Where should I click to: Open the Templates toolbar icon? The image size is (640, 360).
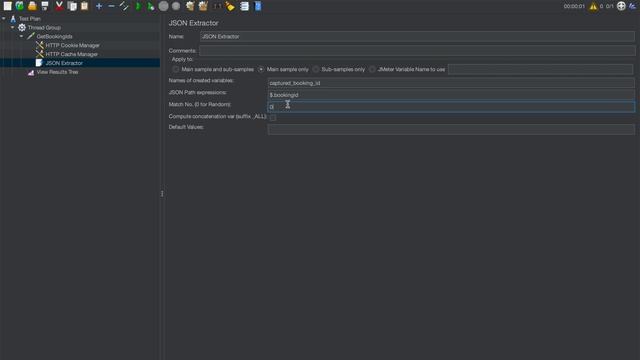click(x=20, y=6)
